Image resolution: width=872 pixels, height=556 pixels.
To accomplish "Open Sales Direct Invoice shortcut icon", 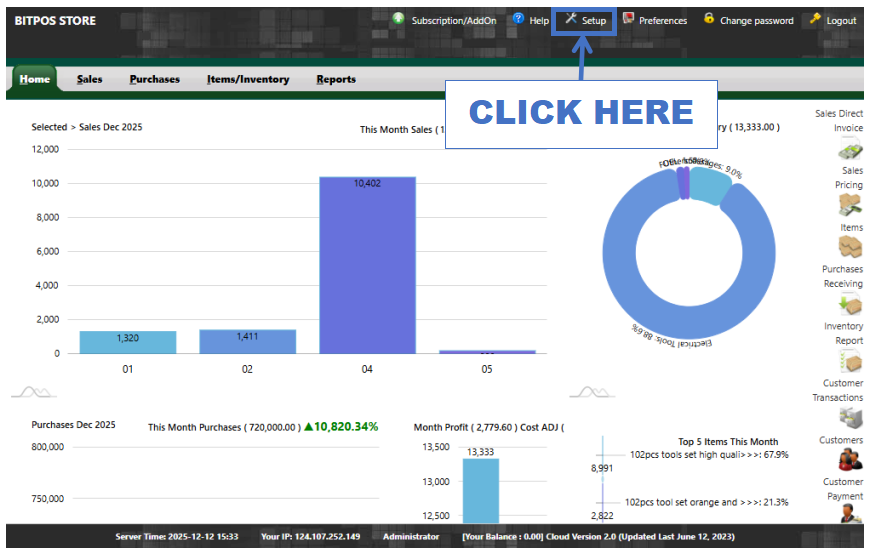I will [x=850, y=152].
